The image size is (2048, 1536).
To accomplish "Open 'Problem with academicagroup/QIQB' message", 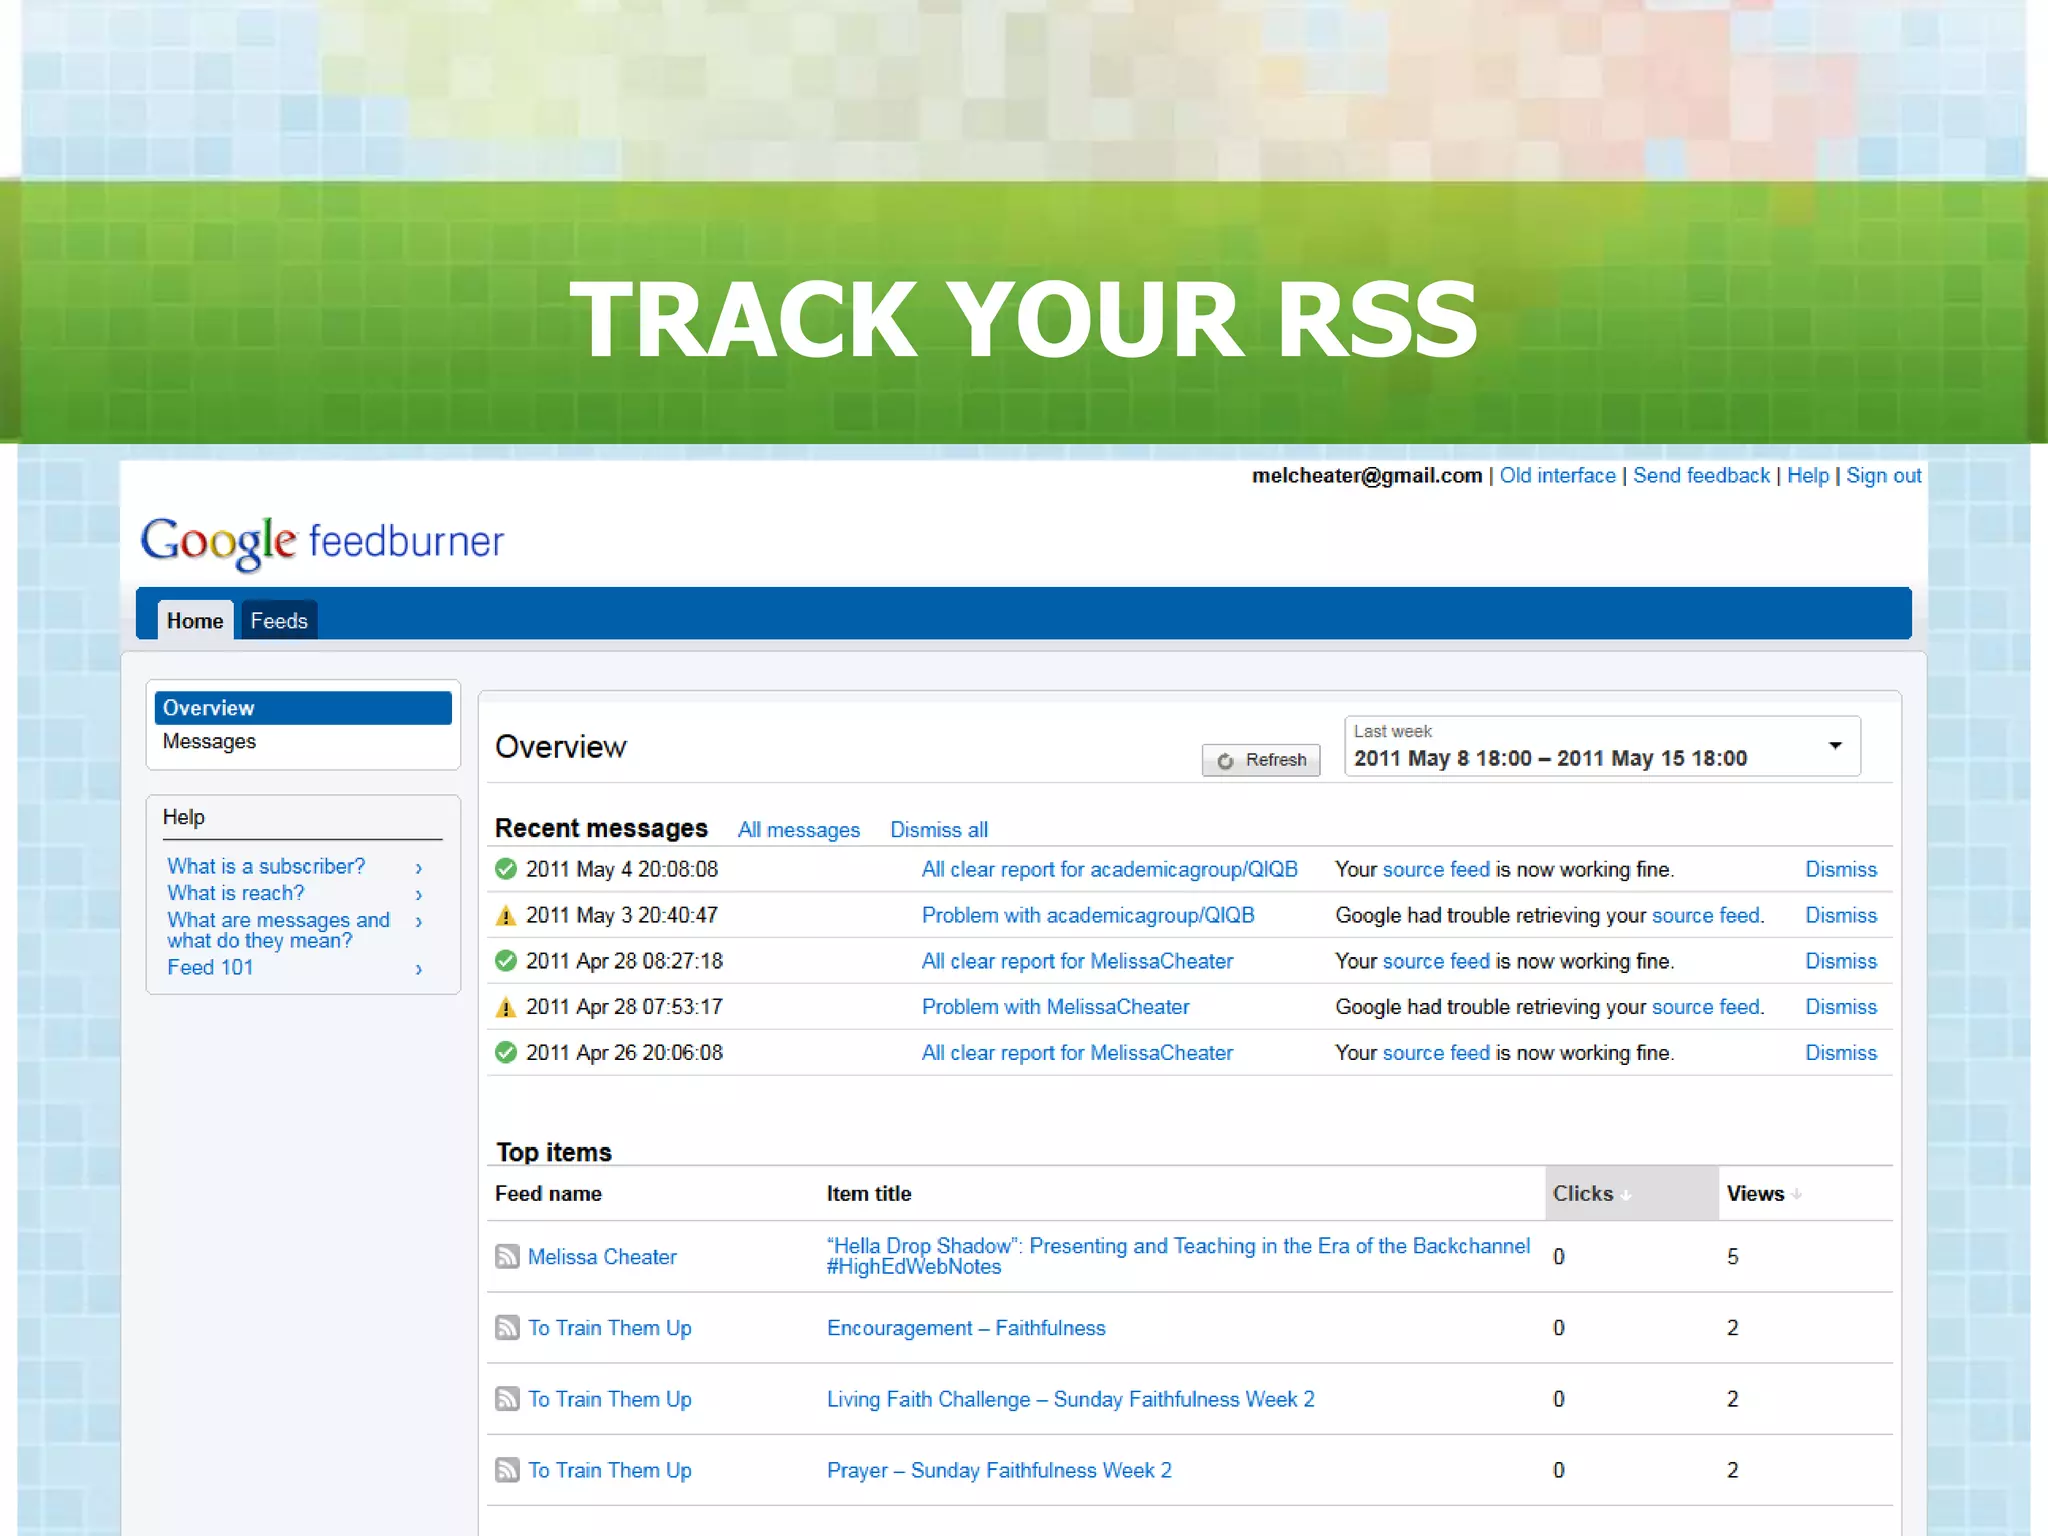I will coord(1088,915).
